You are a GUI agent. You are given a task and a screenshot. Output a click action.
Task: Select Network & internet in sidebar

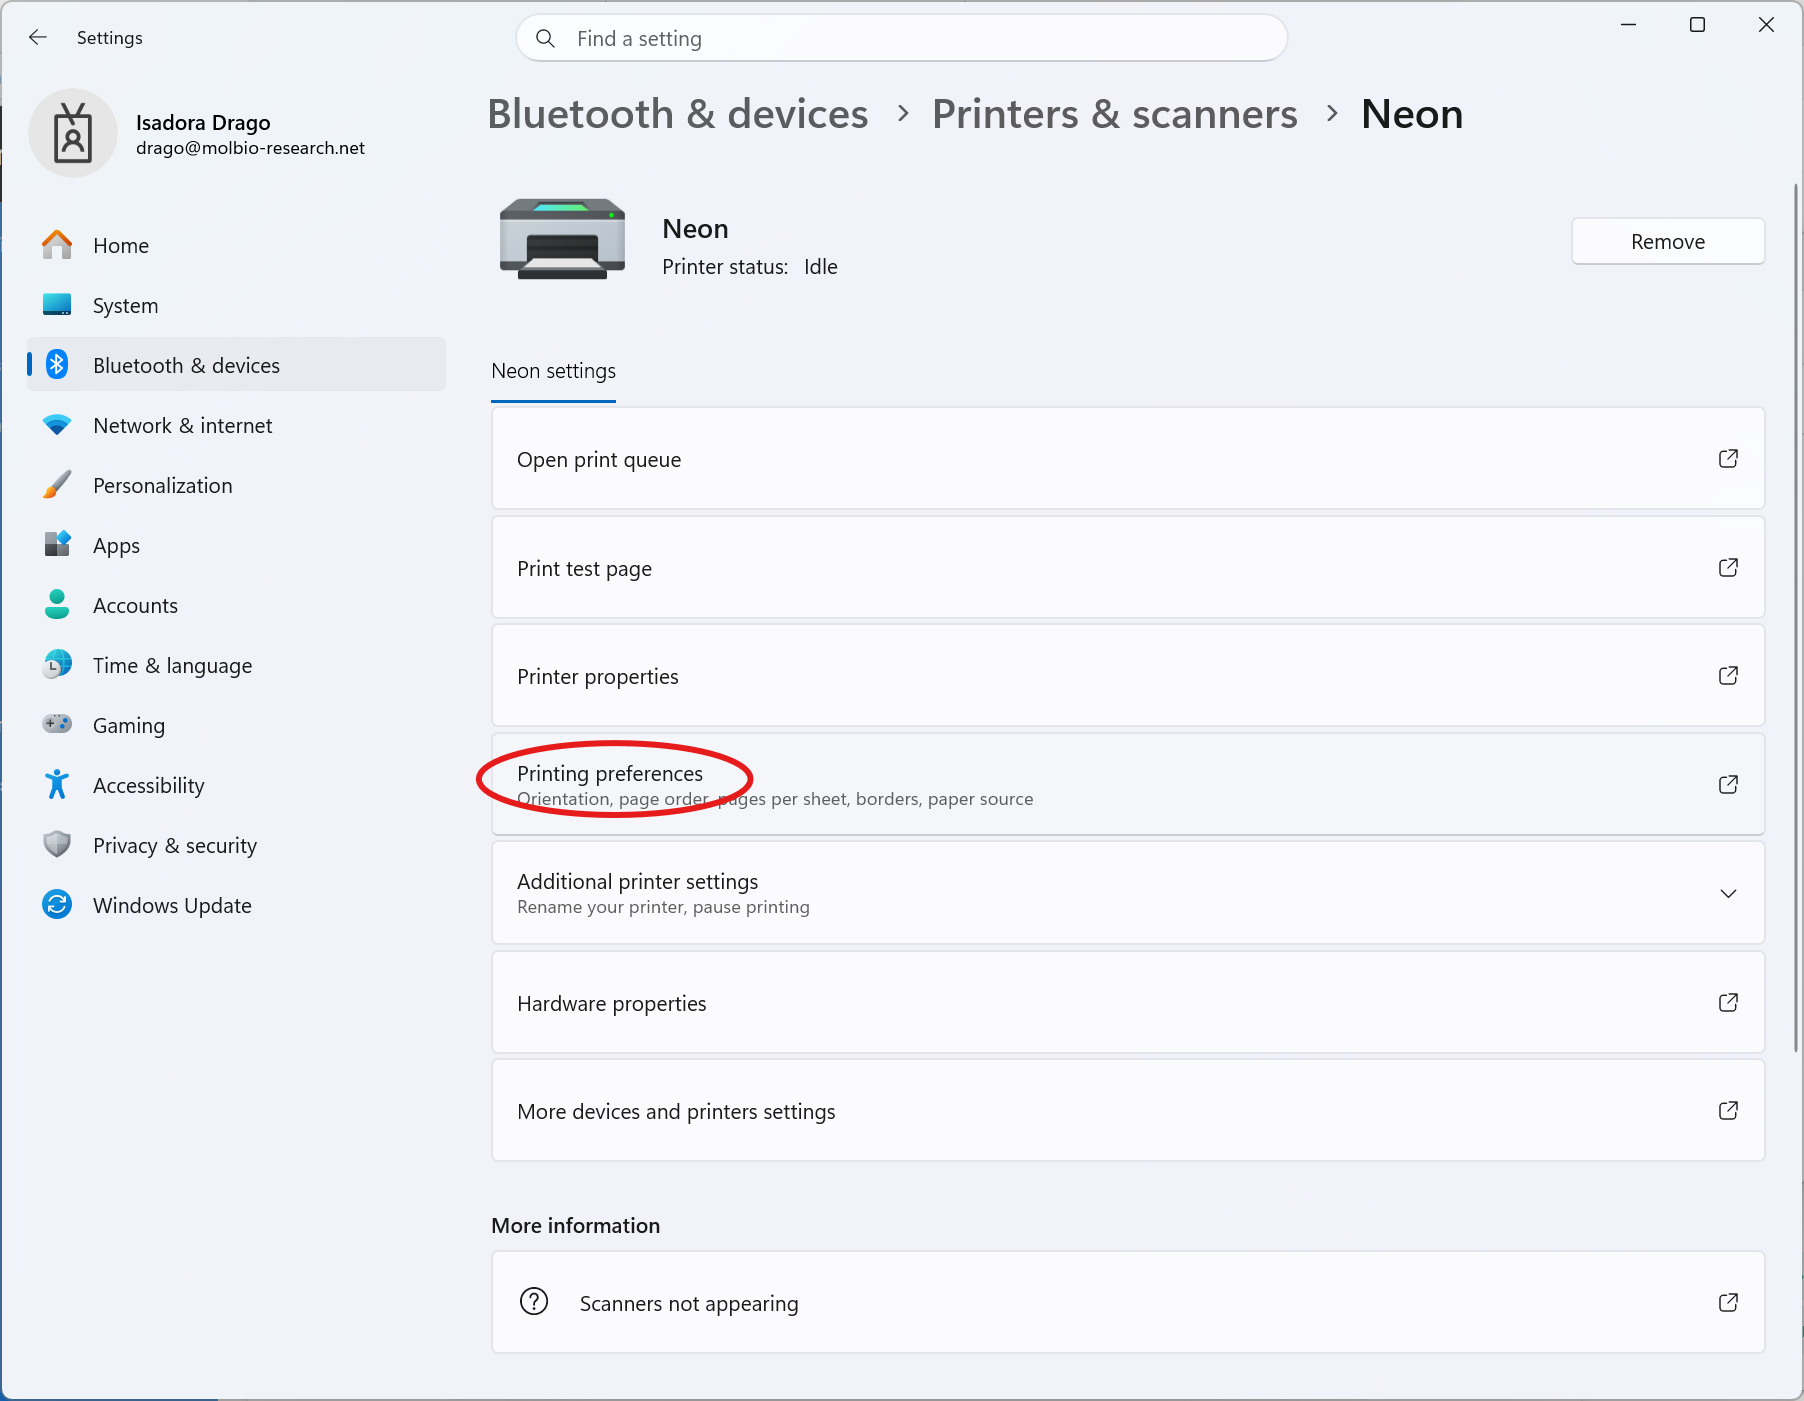[x=236, y=425]
